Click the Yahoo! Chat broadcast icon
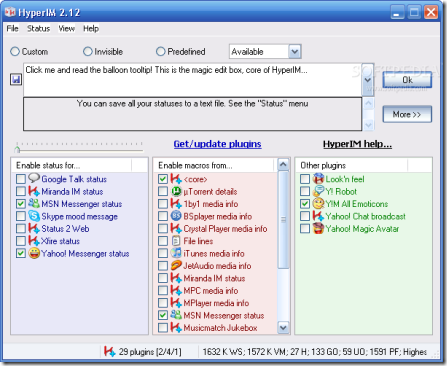Image resolution: width=447 pixels, height=366 pixels. pos(318,216)
